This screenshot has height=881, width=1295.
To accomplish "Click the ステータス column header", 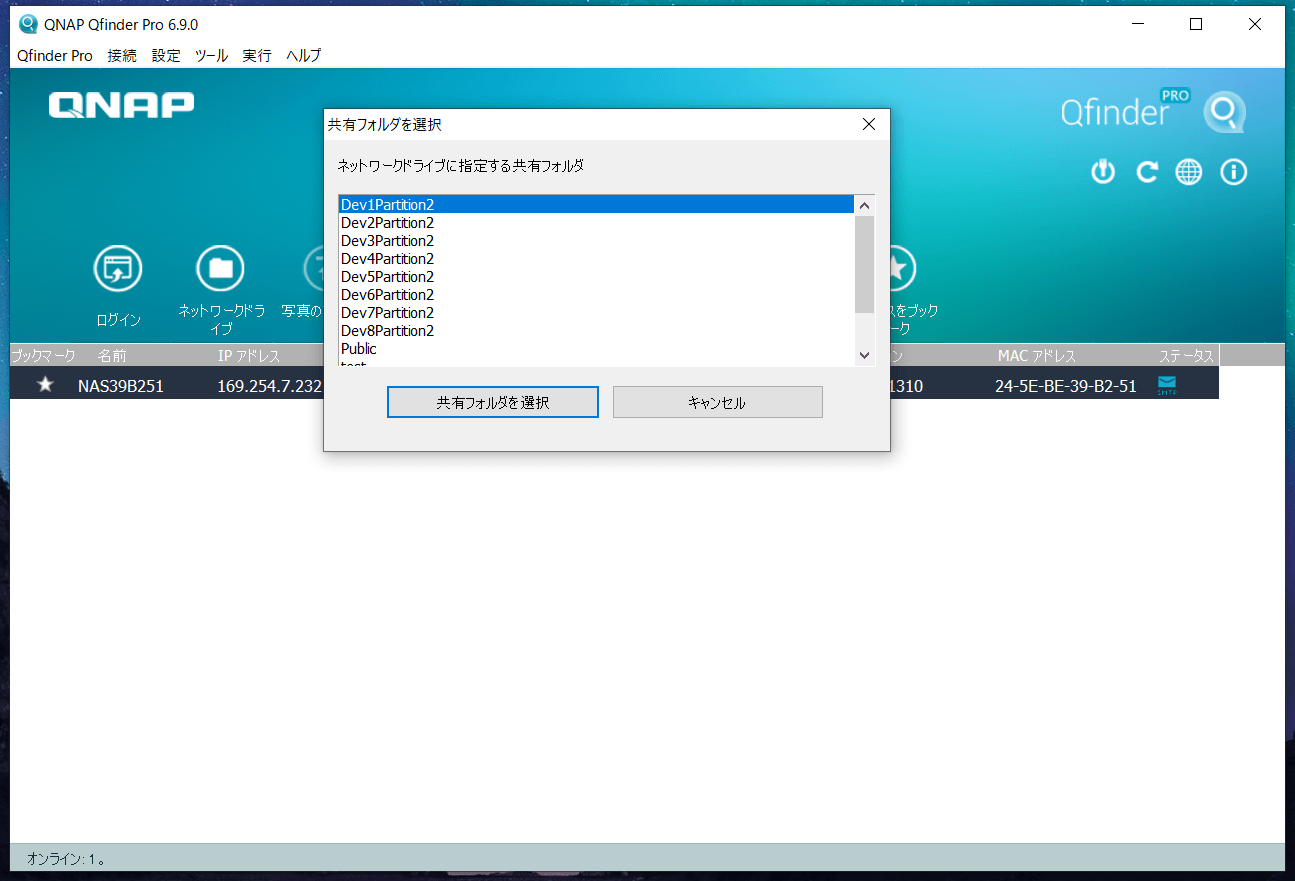I will click(1186, 356).
